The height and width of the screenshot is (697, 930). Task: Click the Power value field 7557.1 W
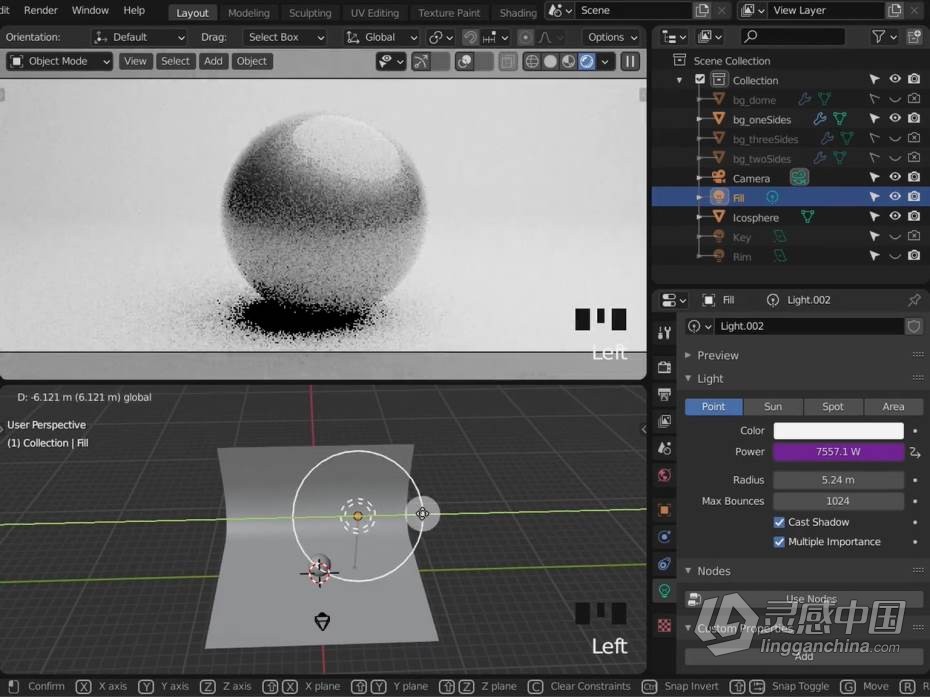pos(838,452)
